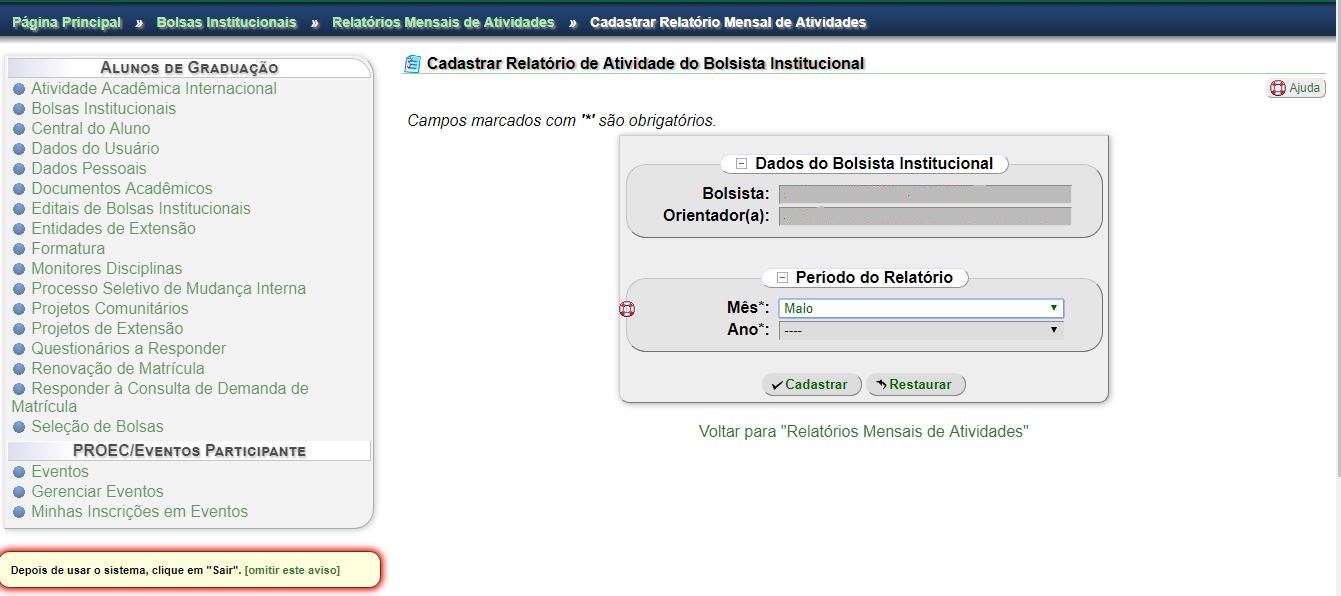The height and width of the screenshot is (596, 1341).
Task: Click the page icon beside the Cadastrar Relatório title
Action: click(x=412, y=64)
